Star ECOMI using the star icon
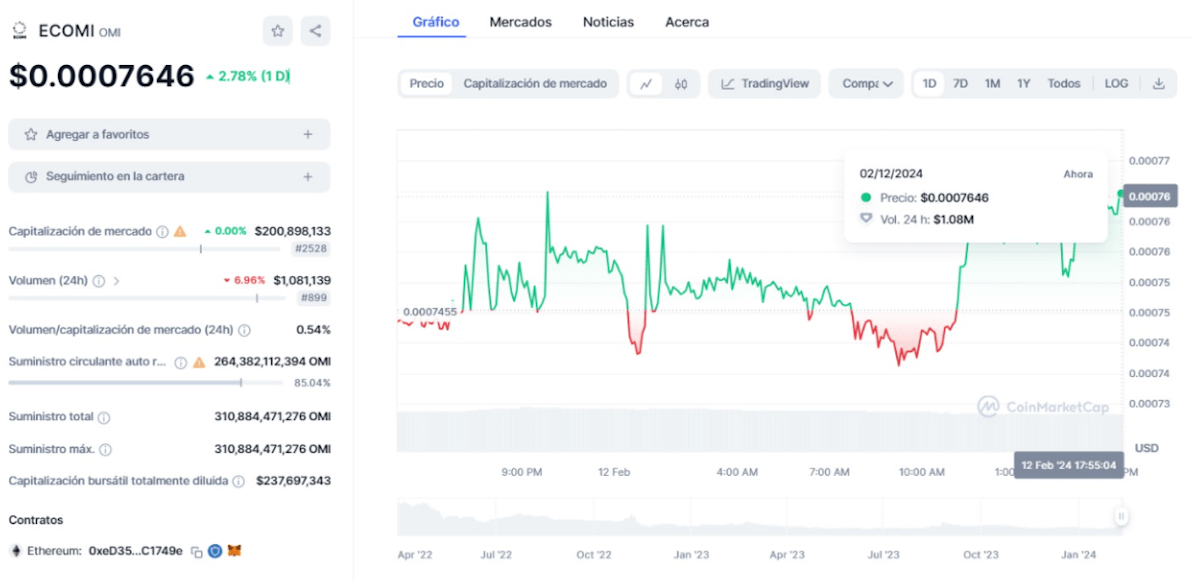This screenshot has width=1200, height=580. (277, 31)
